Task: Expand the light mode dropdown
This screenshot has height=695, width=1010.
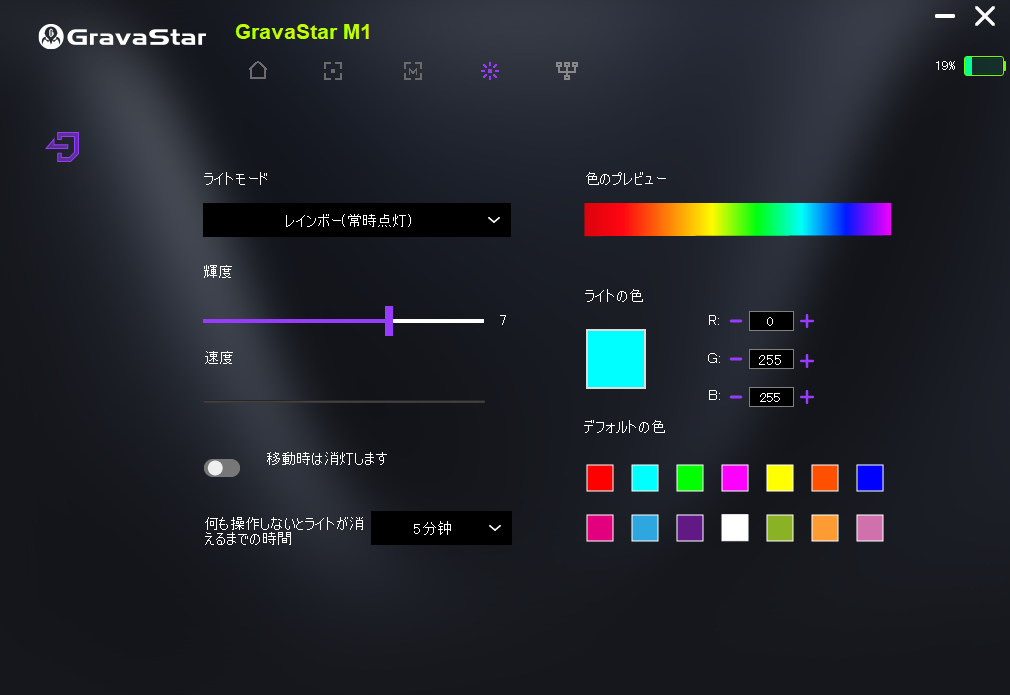Action: 357,220
